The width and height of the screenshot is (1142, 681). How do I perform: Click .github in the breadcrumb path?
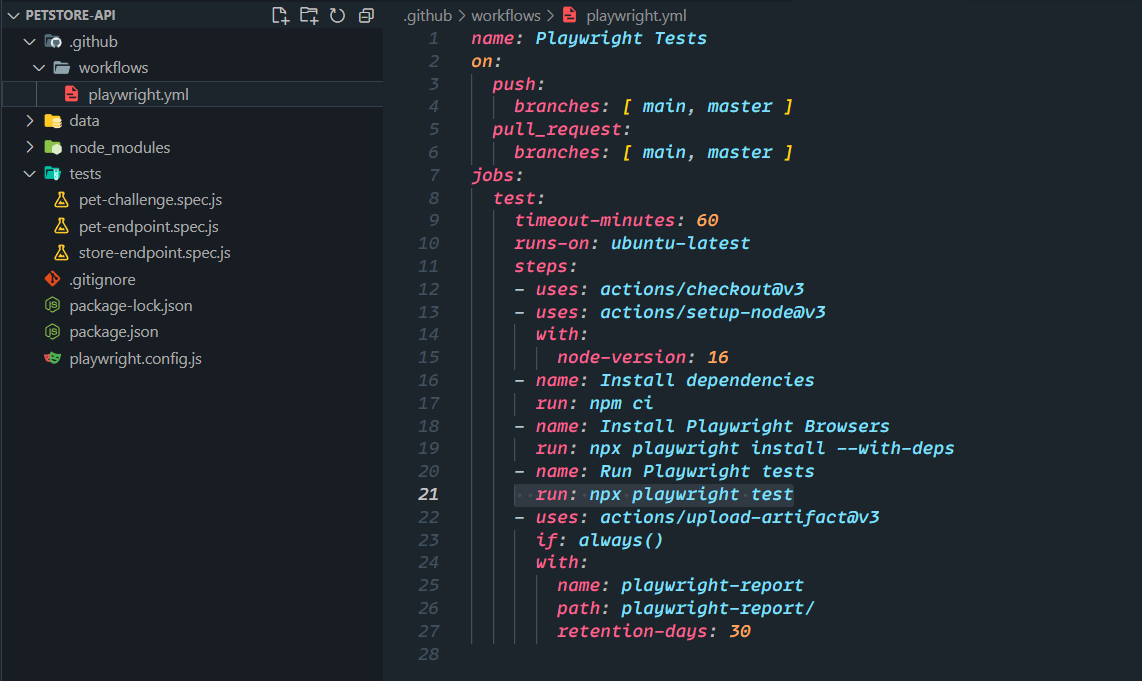tap(428, 16)
